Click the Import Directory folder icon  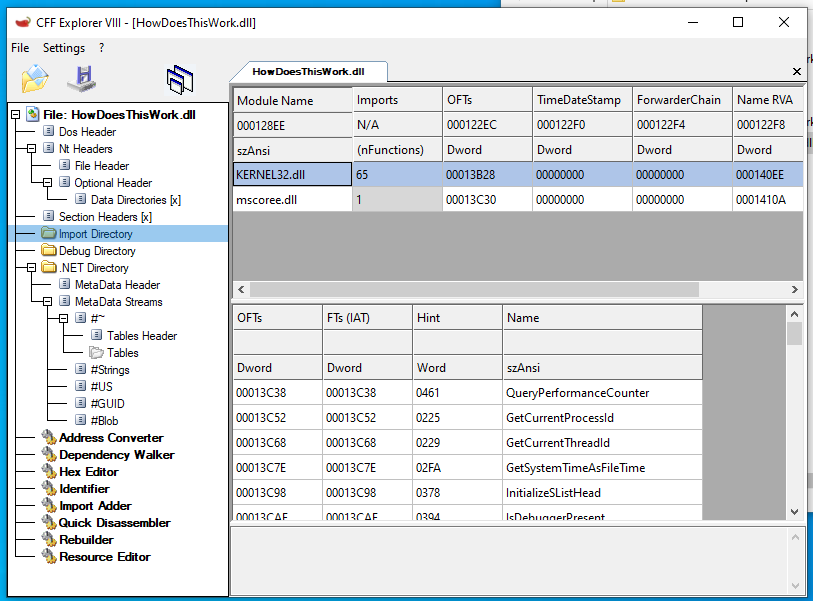pyautogui.click(x=49, y=233)
